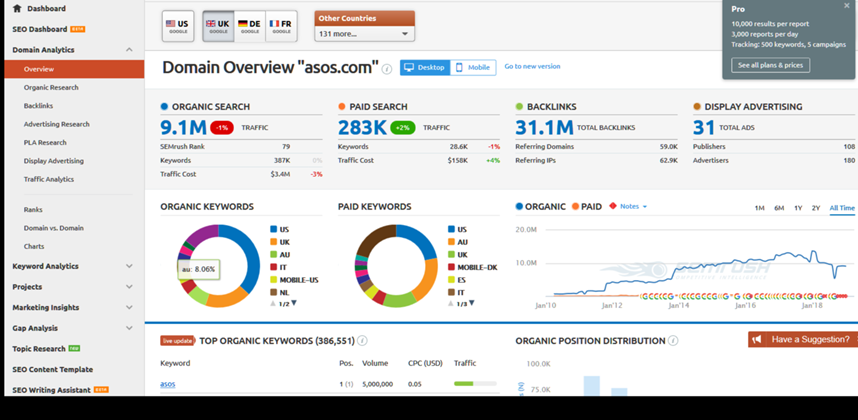Open the Notes dropdown above the chart

(634, 207)
